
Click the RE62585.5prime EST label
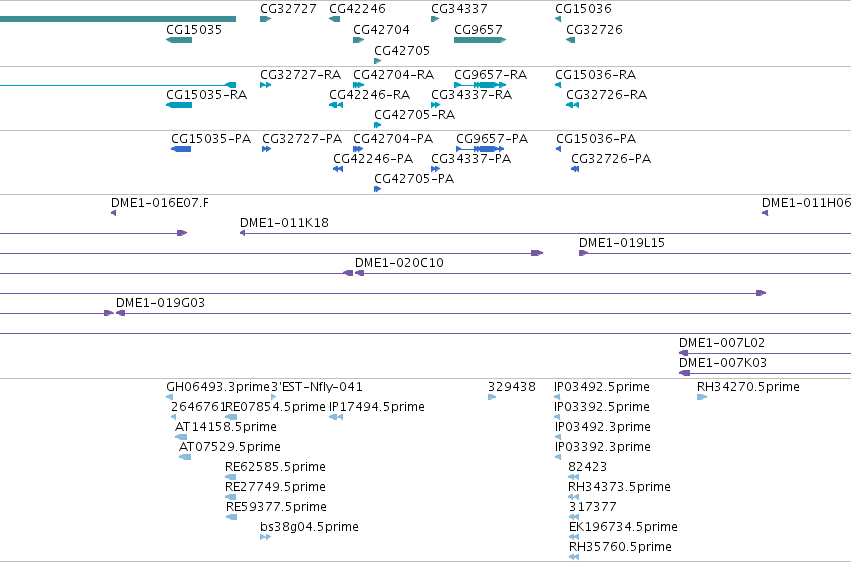(275, 468)
